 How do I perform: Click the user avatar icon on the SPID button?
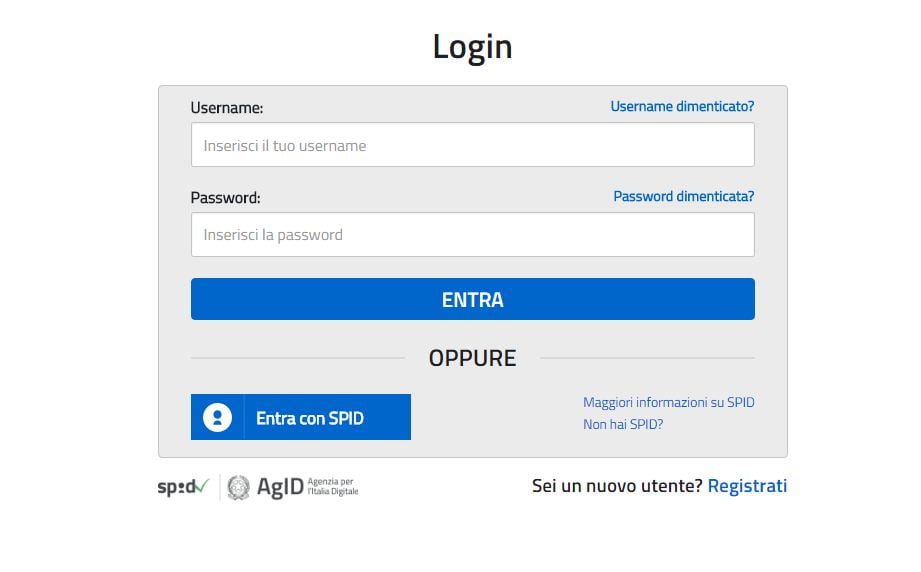[217, 417]
